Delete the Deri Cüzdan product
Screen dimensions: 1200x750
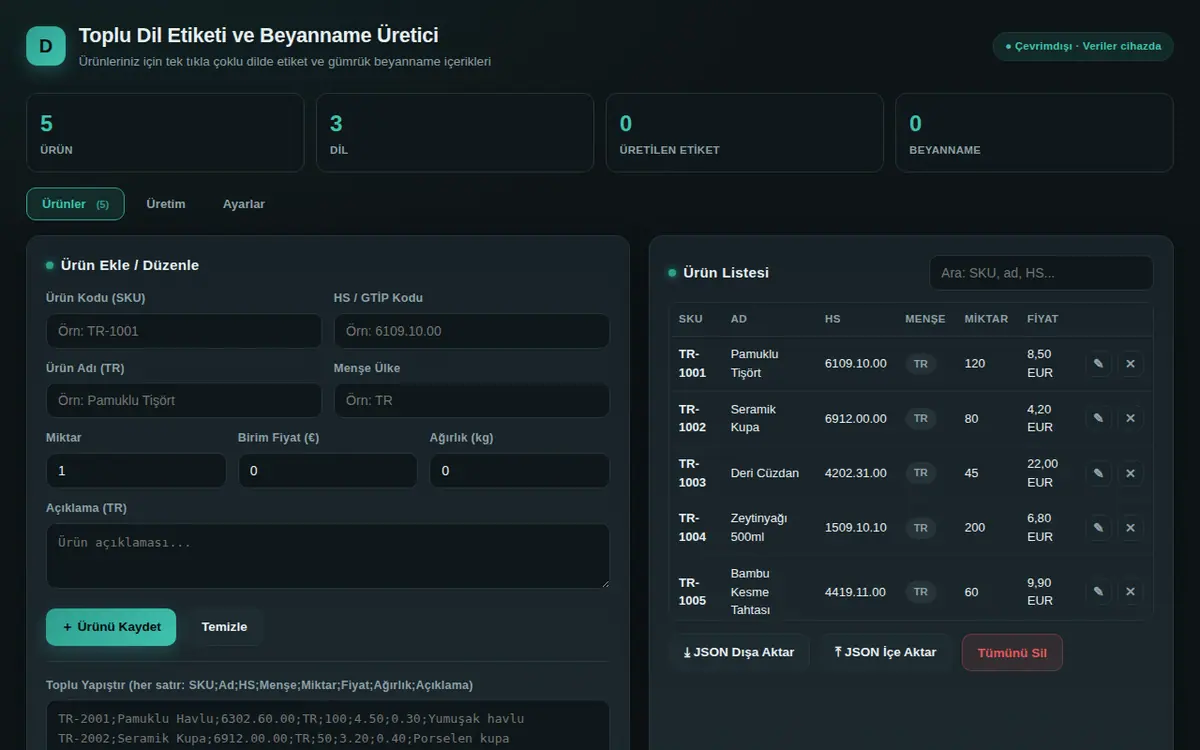point(1130,473)
